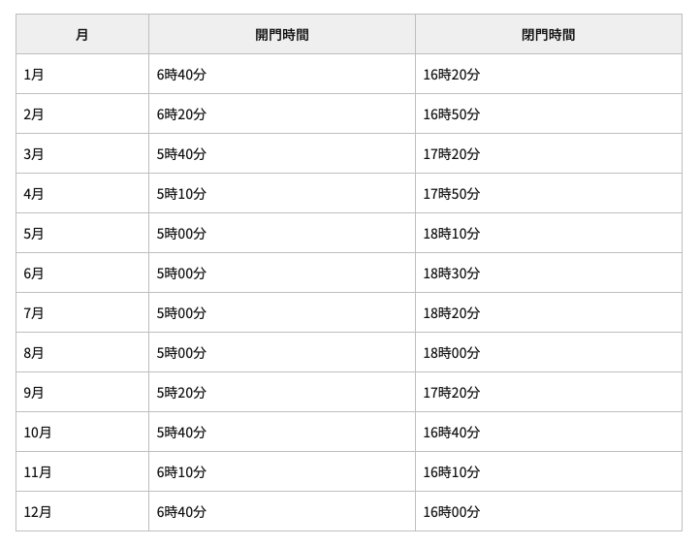The width and height of the screenshot is (700, 547).
Task: Click the 18時00分 closing time cell
Action: point(452,352)
